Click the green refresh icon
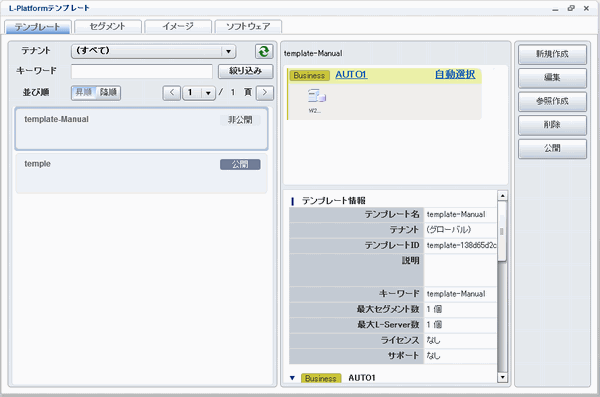Image resolution: width=600 pixels, height=397 pixels. [264, 51]
